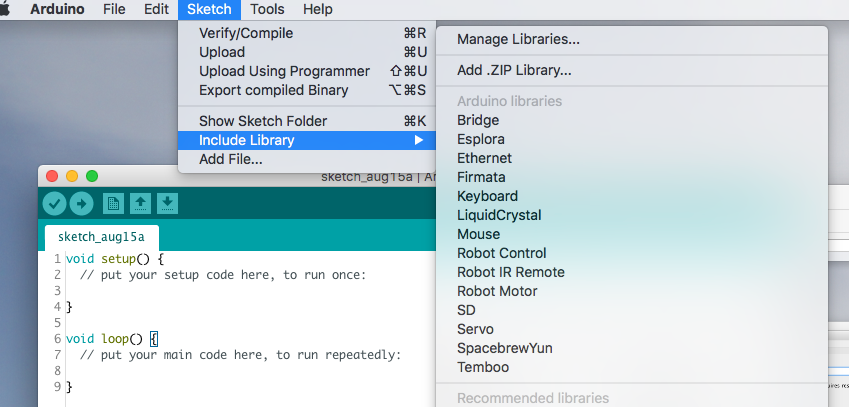
Task: Click the 'put your setup code here' comment
Action: (223, 275)
